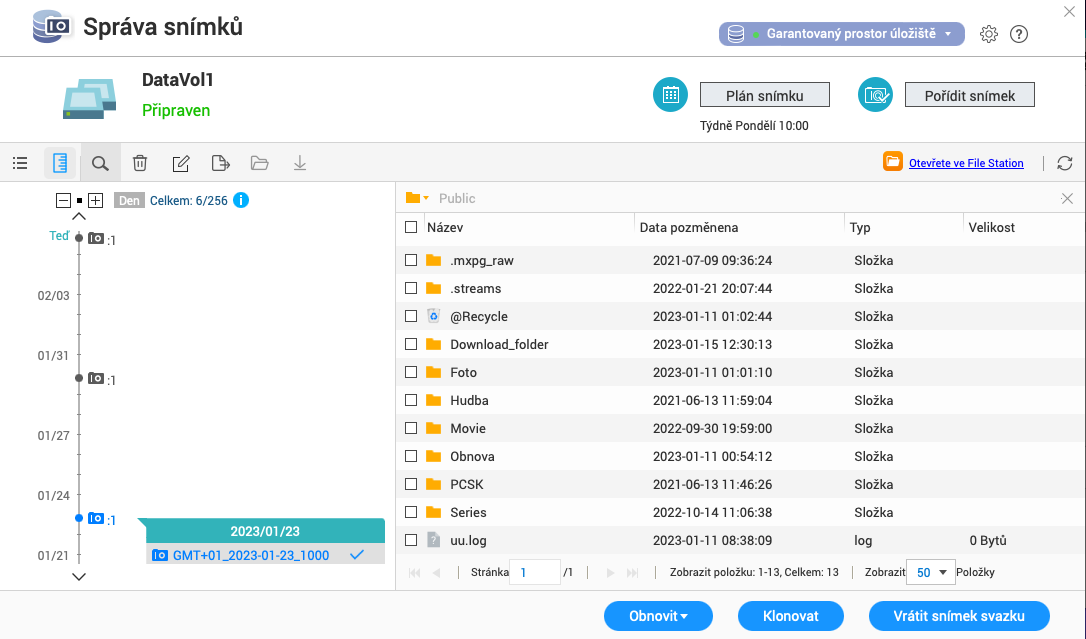Click the page number input field
This screenshot has width=1086, height=639.
pyautogui.click(x=534, y=573)
